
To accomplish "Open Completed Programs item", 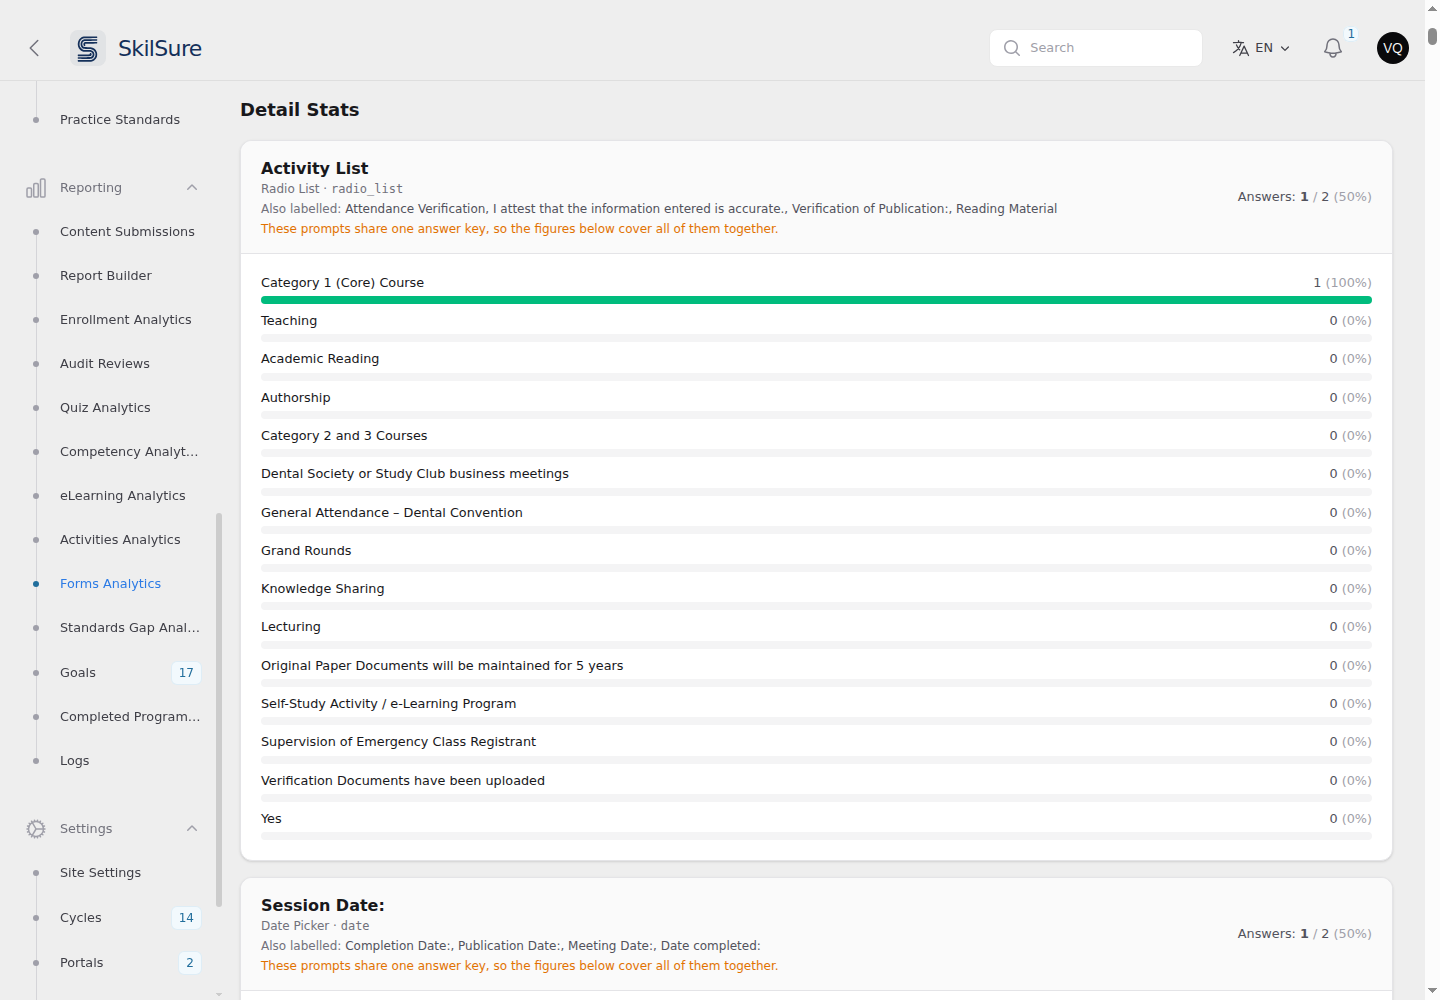I will 130,717.
